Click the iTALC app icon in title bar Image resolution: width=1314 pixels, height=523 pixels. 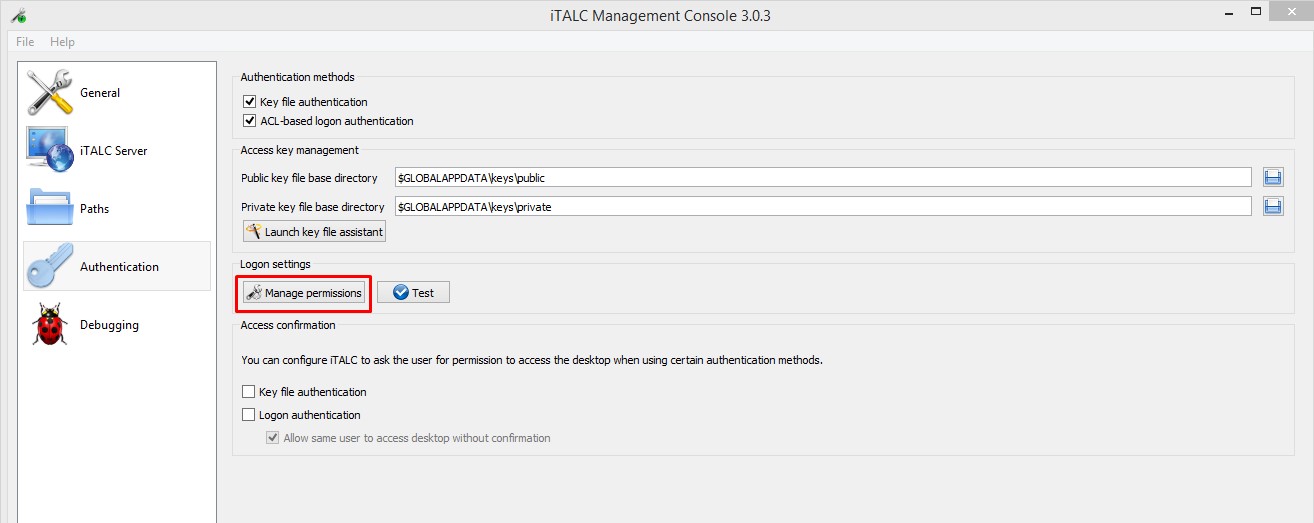(x=18, y=15)
